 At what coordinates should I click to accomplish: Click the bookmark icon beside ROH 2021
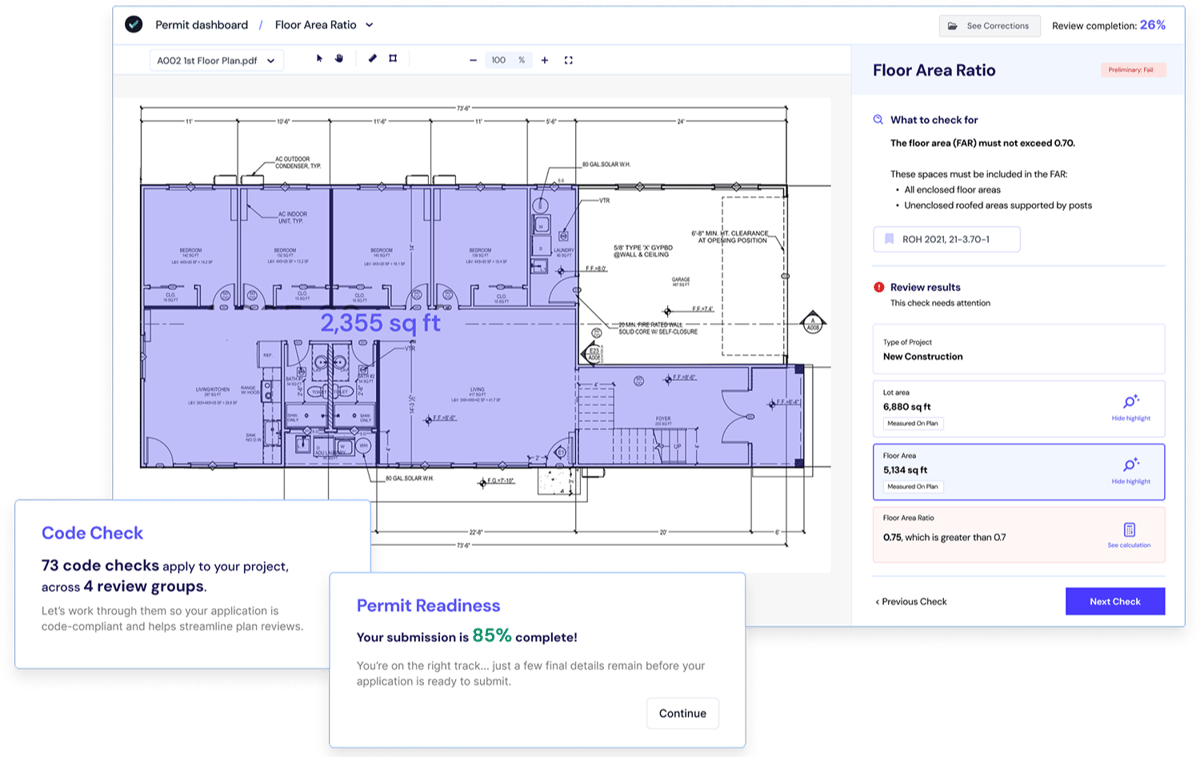888,239
